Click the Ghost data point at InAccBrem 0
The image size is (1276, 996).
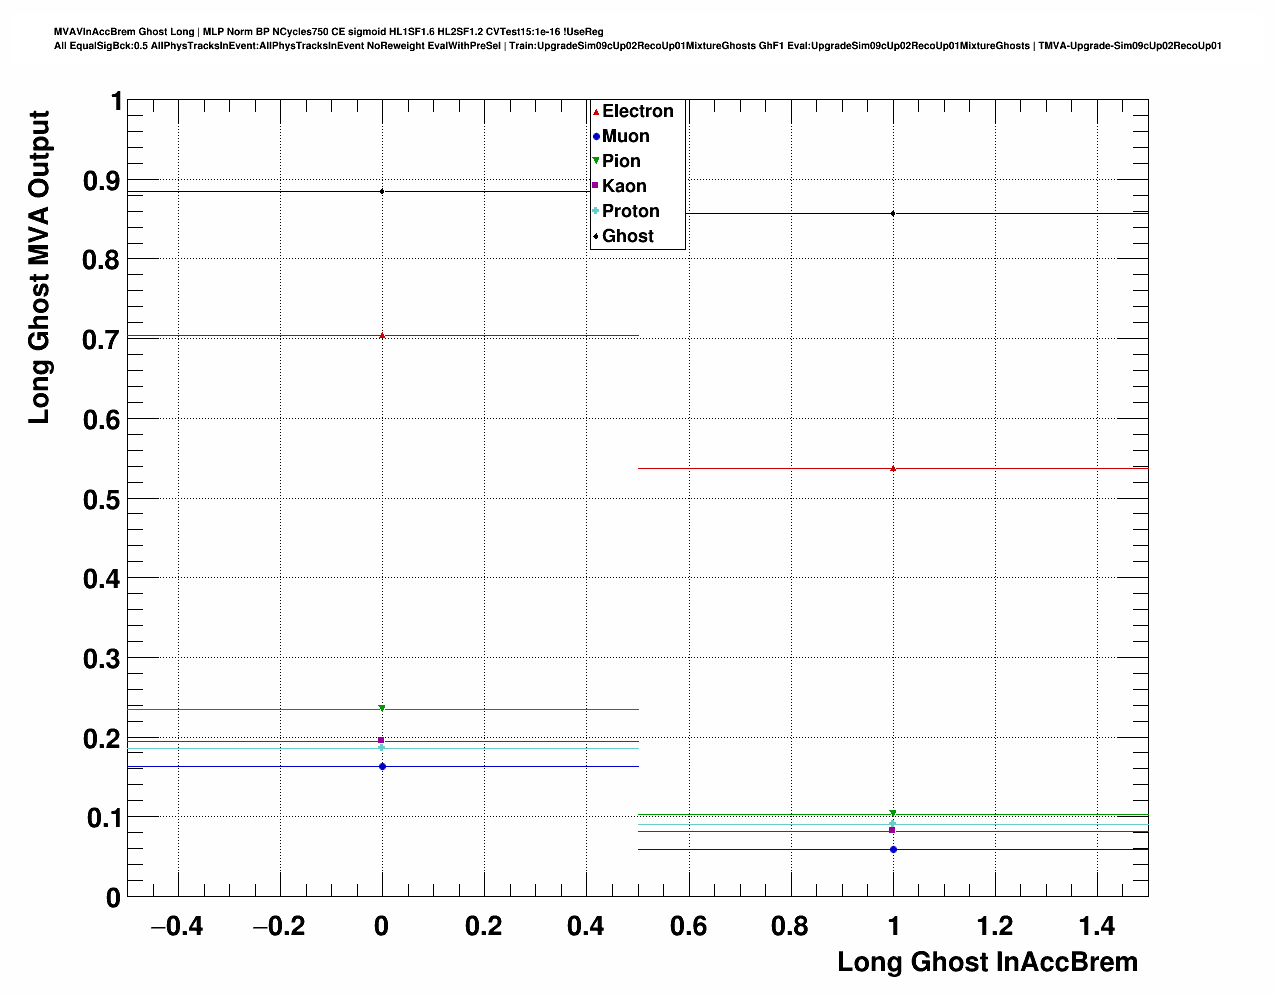tap(382, 191)
